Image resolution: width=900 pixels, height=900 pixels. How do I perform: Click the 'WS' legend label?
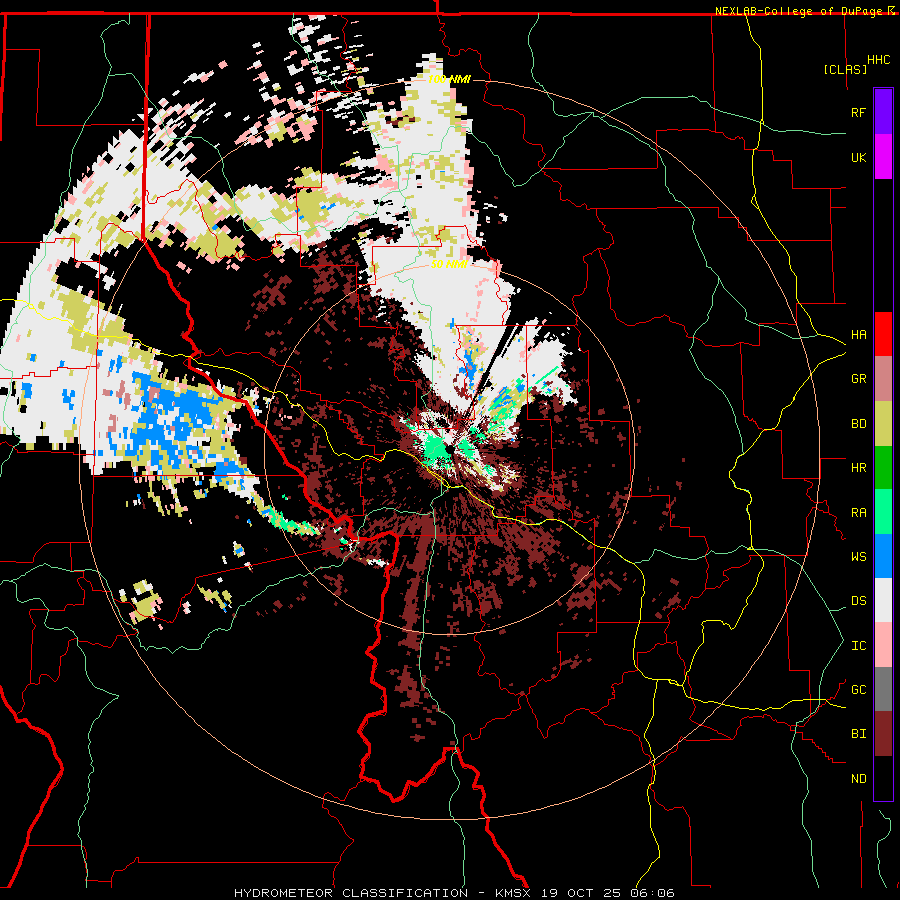pos(858,557)
